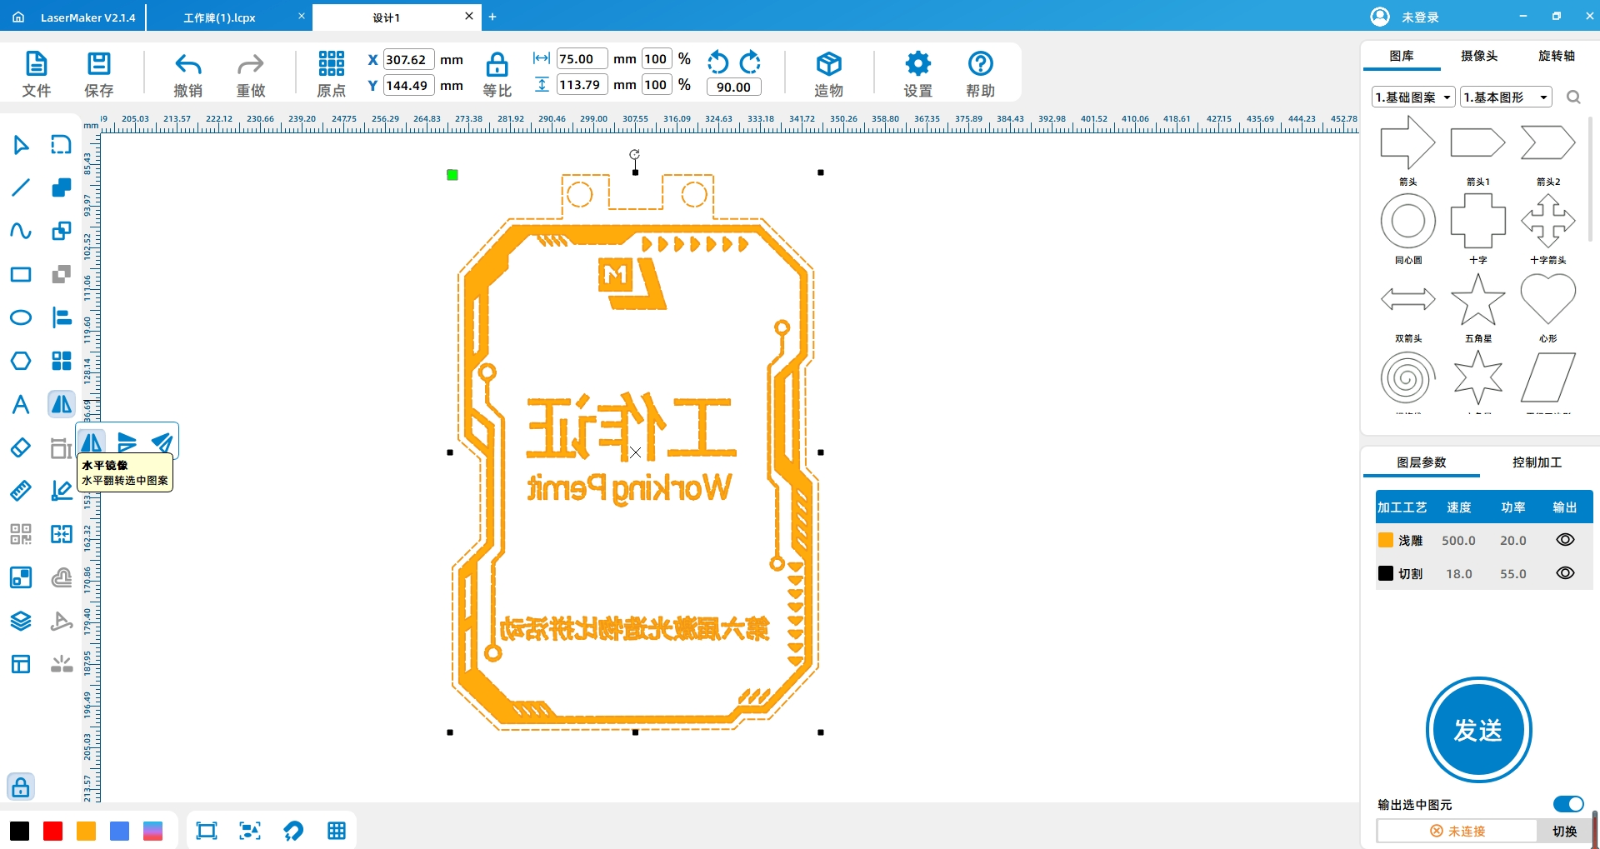Viewport: 1600px width, 849px height.
Task: Select the rectangle drawing tool
Action: tap(20, 274)
